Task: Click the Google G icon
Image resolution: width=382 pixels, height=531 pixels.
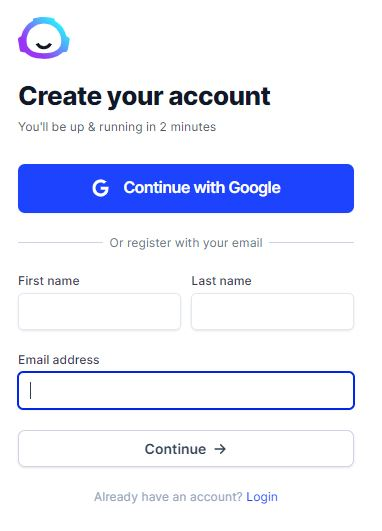Action: coord(101,188)
